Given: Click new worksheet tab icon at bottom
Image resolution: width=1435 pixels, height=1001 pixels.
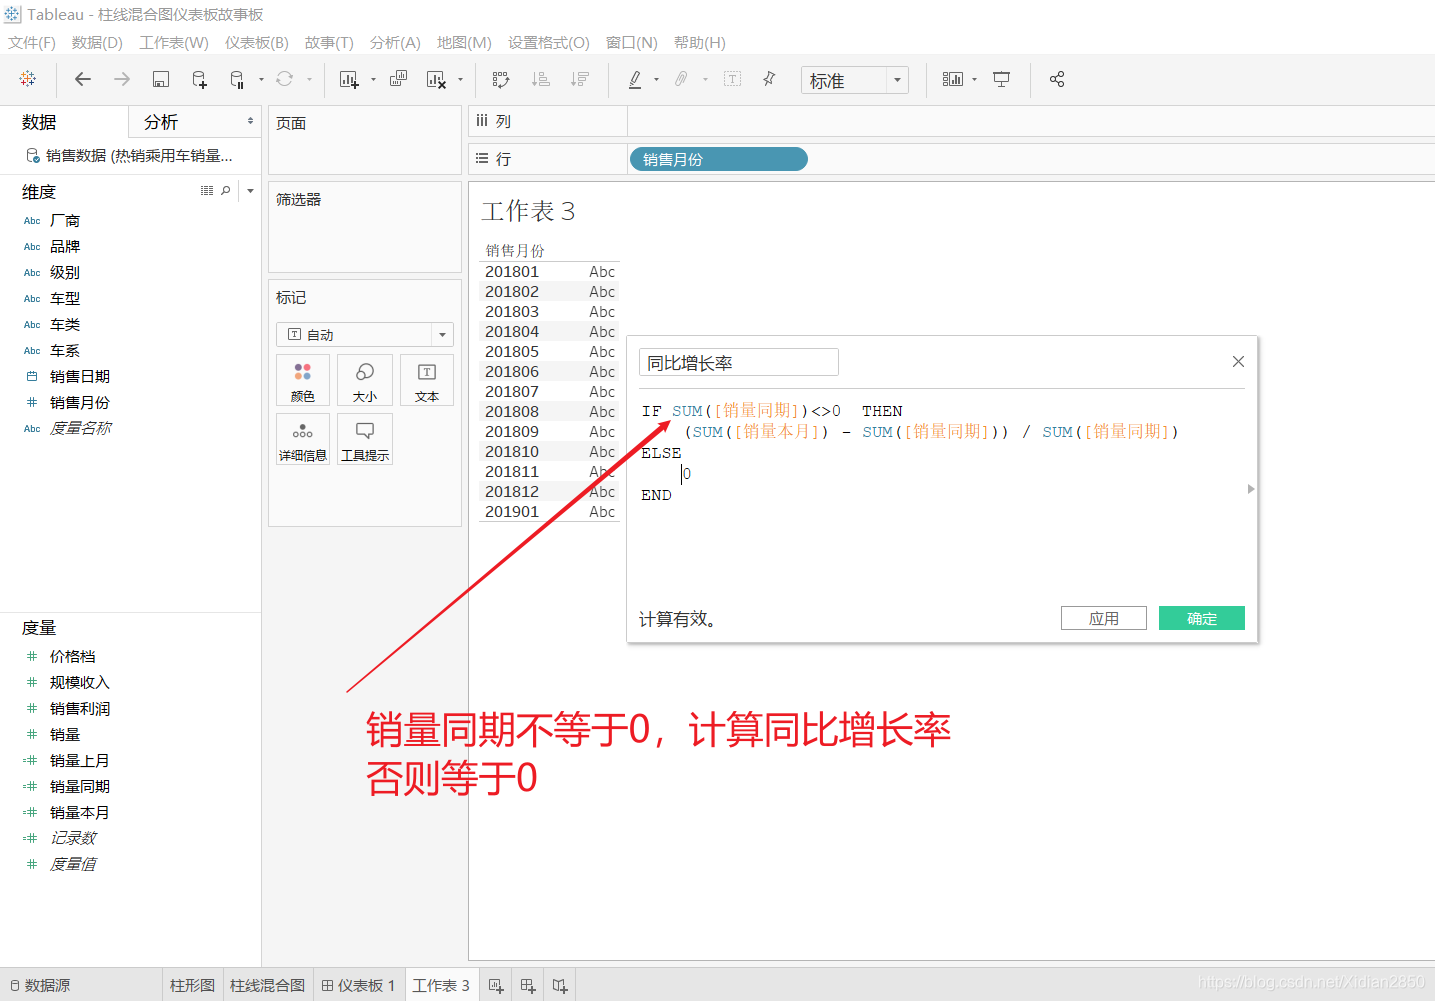Looking at the screenshot, I should pyautogui.click(x=496, y=986).
